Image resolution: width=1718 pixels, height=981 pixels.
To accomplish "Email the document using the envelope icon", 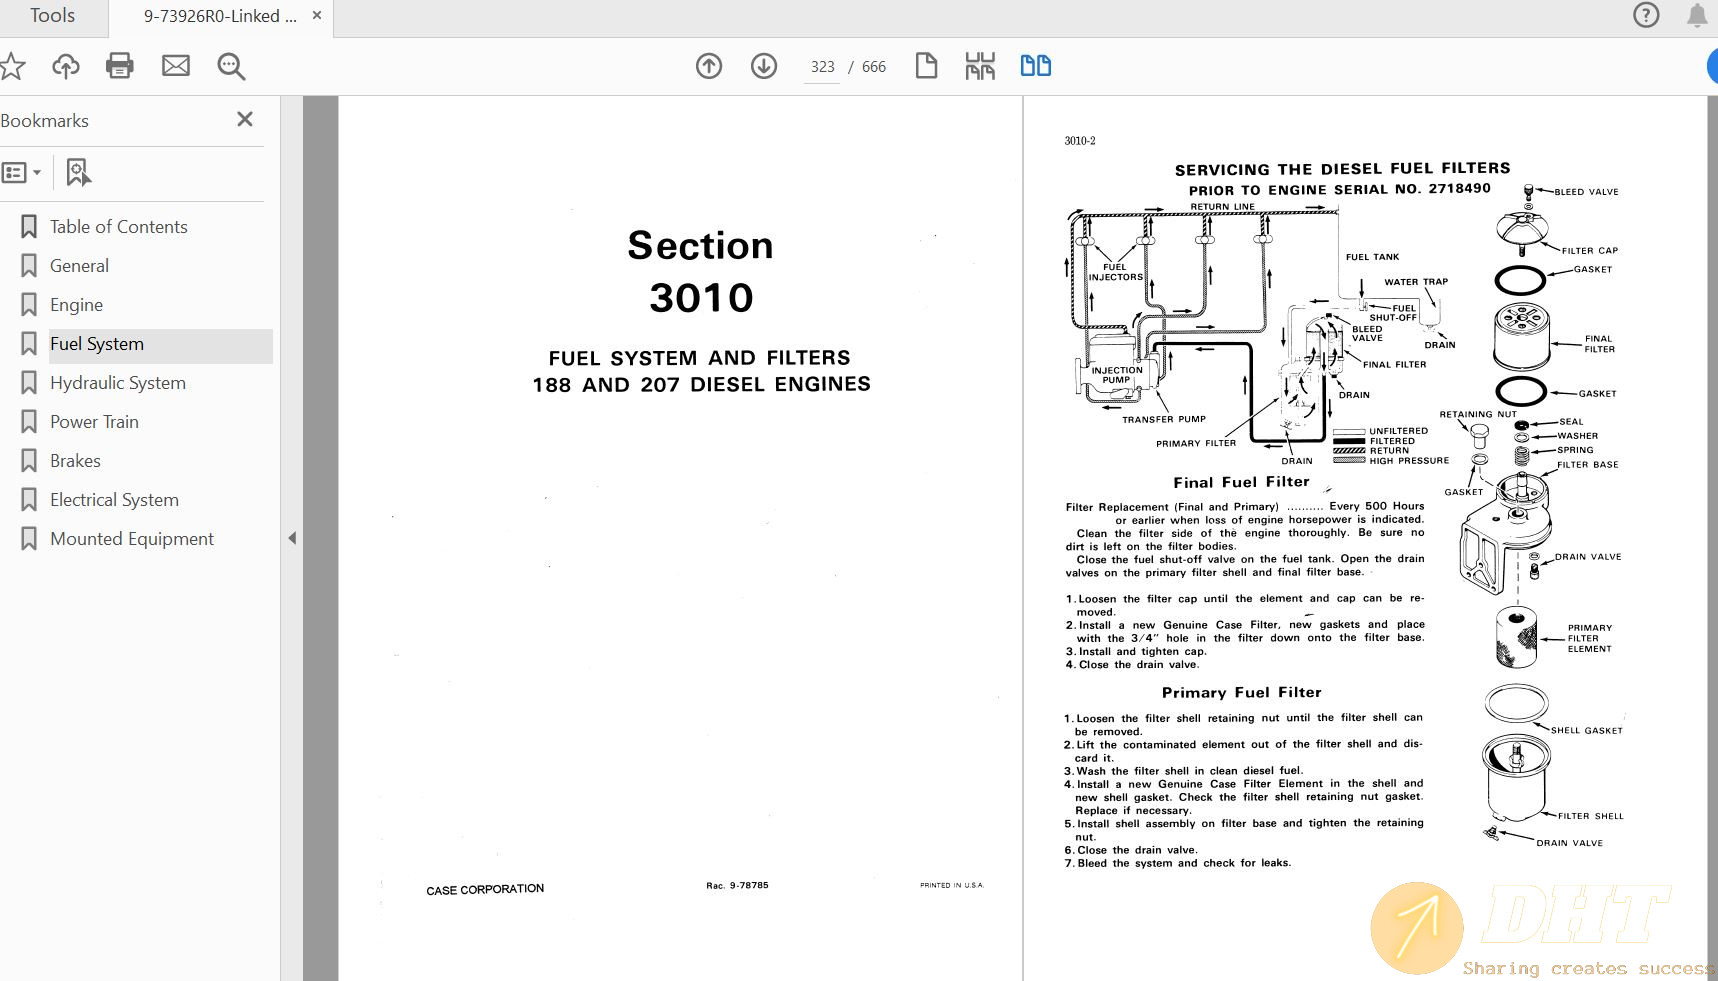I will pyautogui.click(x=176, y=66).
